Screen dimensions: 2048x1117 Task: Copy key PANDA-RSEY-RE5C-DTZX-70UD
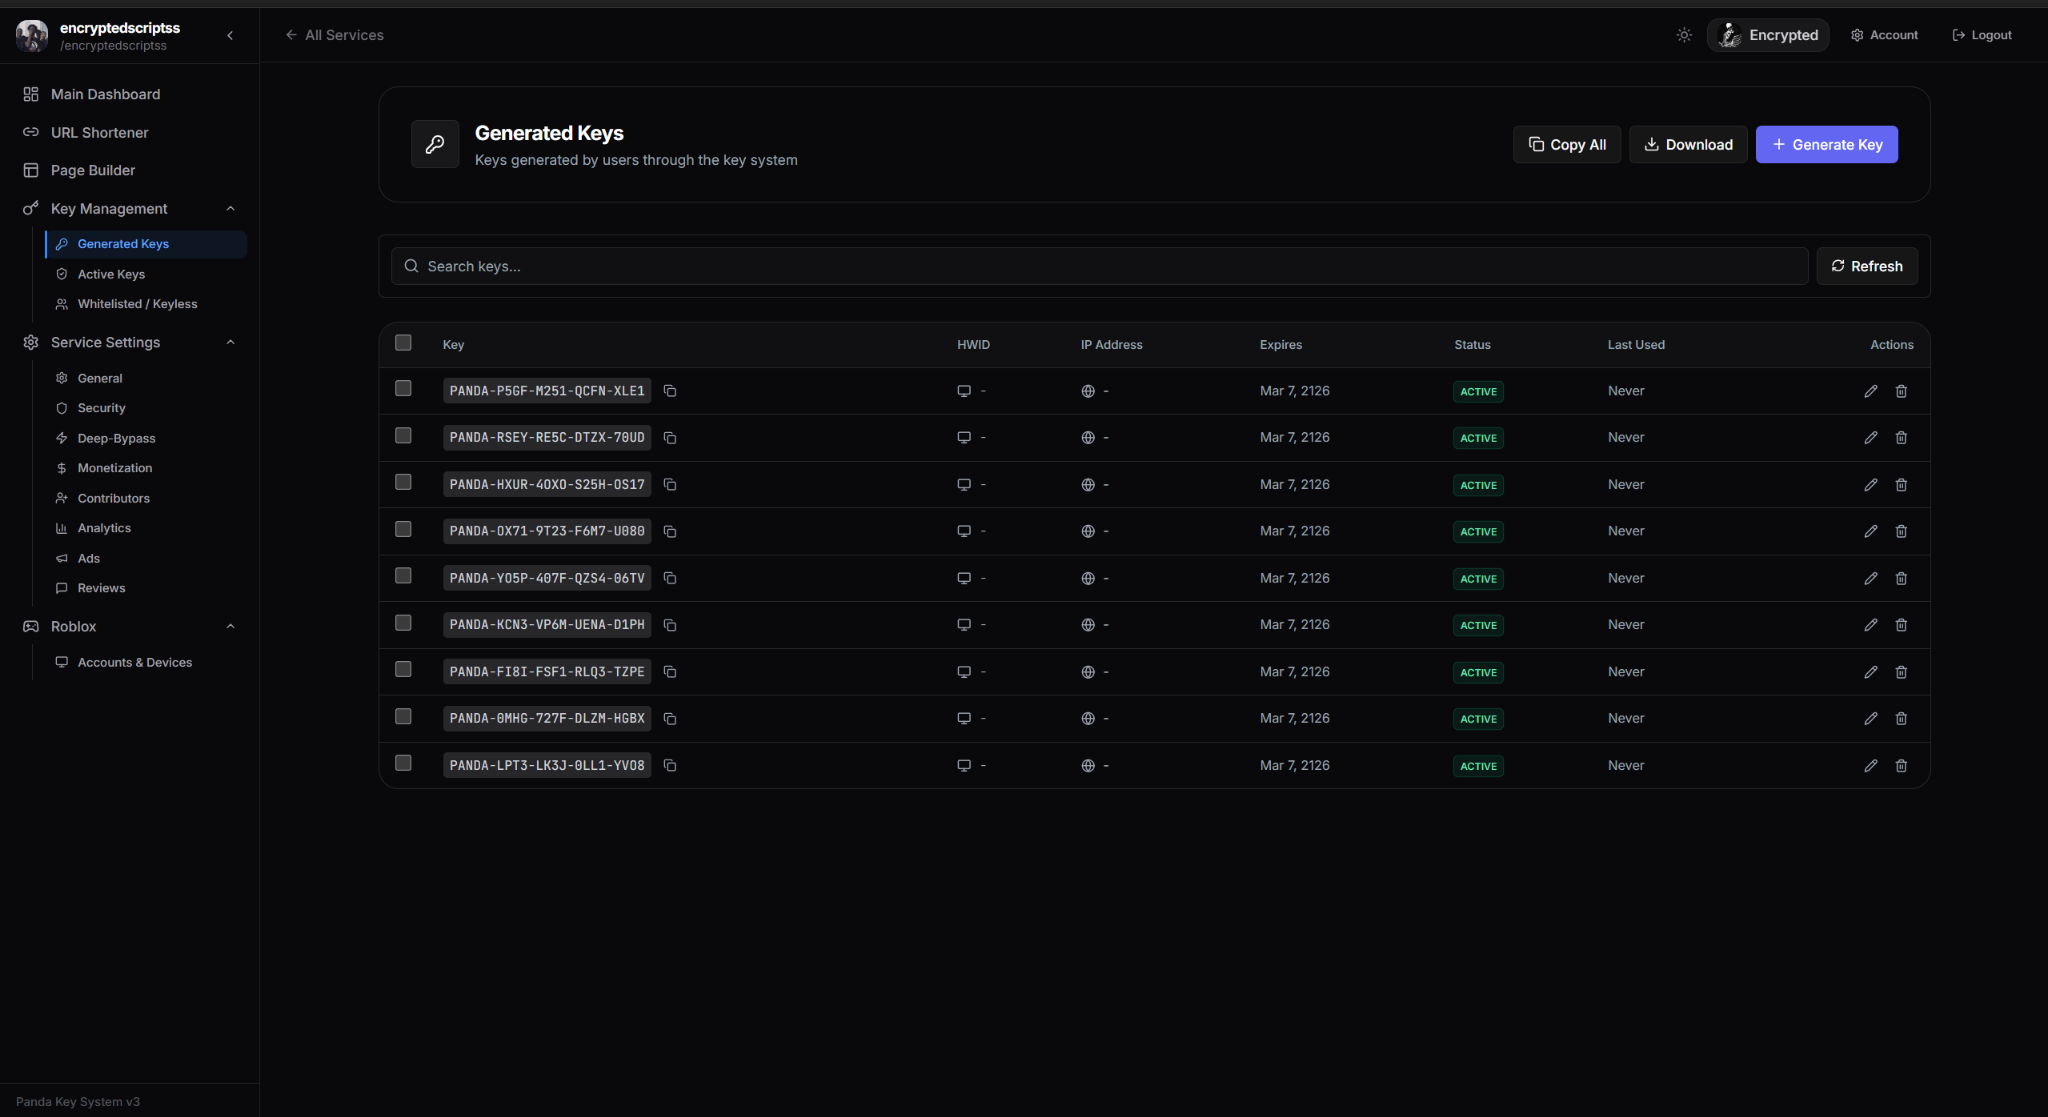tap(670, 438)
